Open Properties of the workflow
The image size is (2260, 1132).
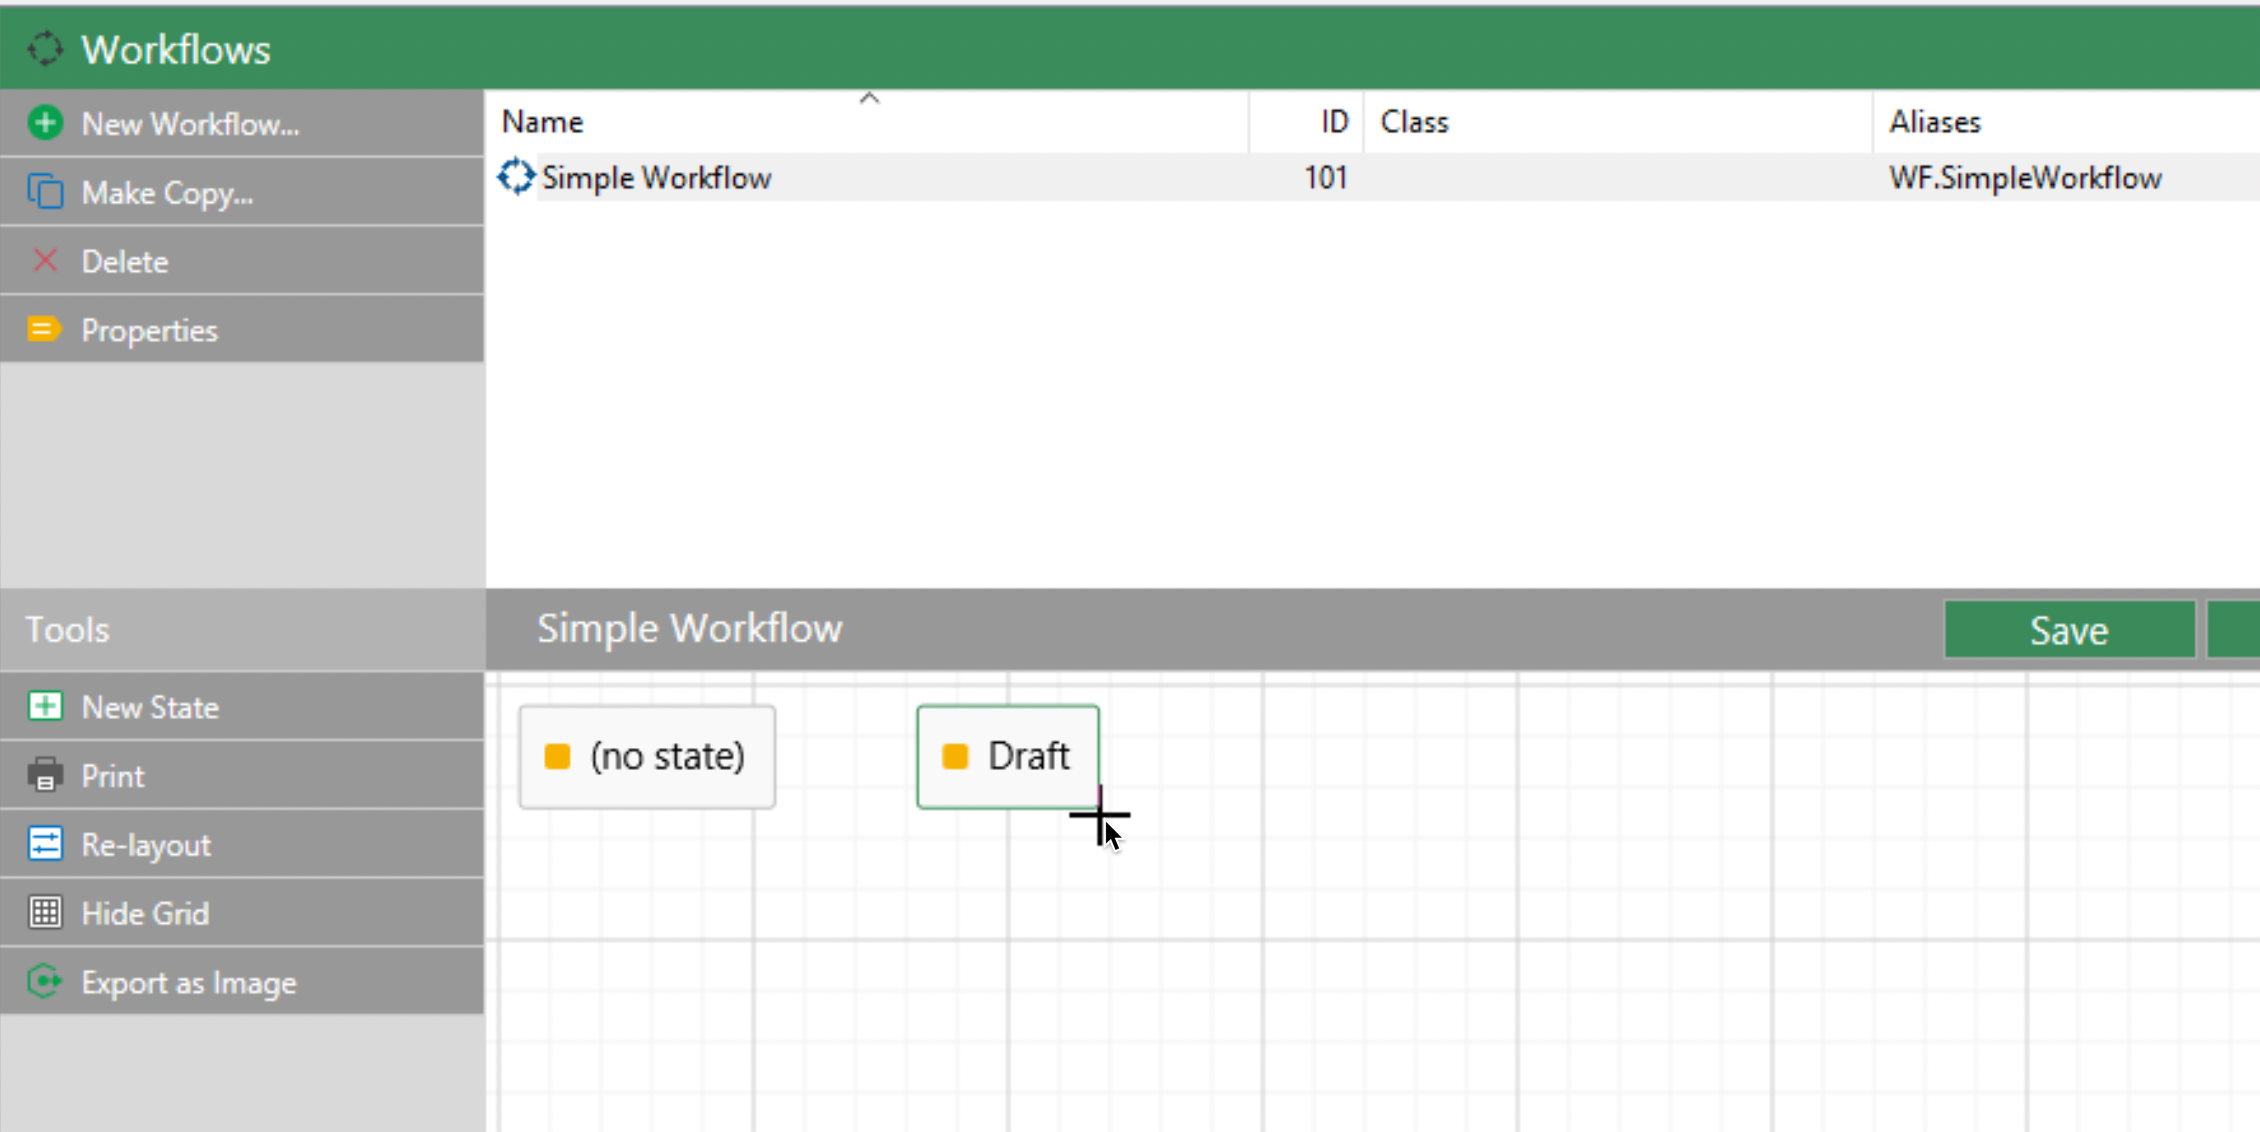coord(242,329)
